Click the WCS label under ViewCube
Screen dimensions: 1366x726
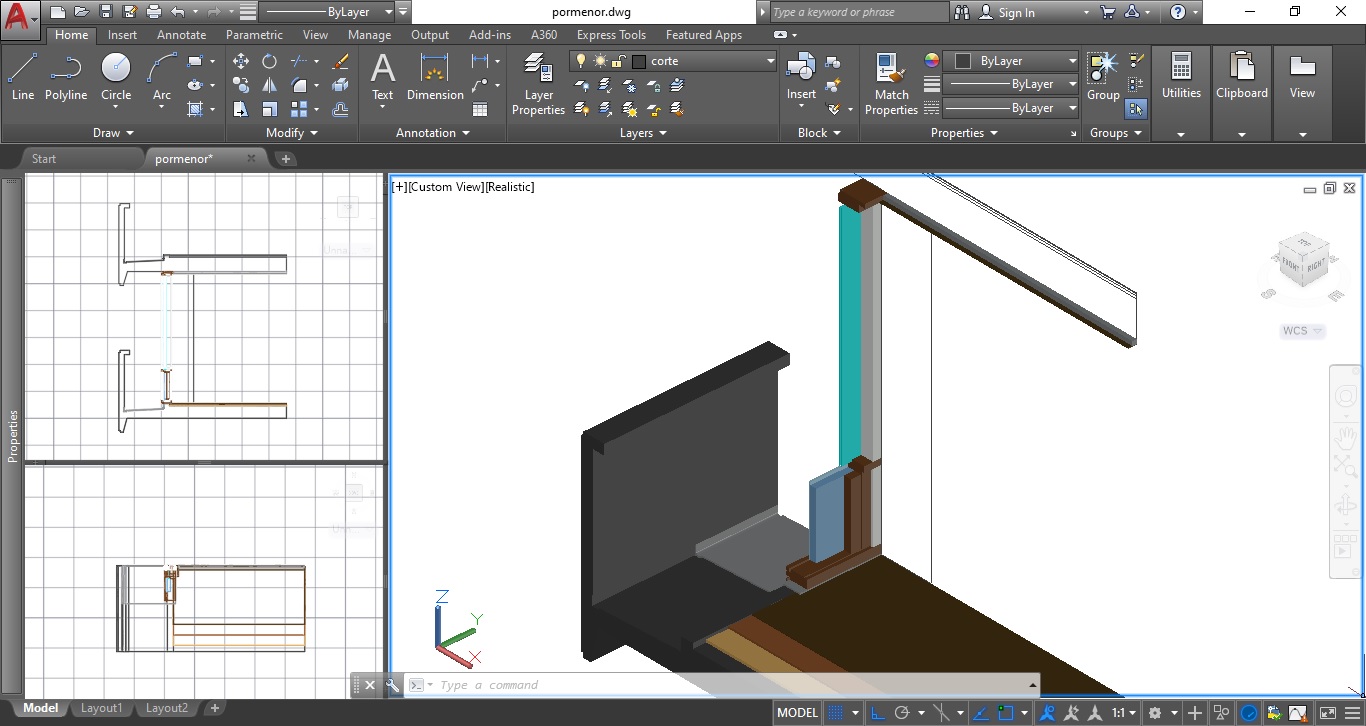(1303, 331)
